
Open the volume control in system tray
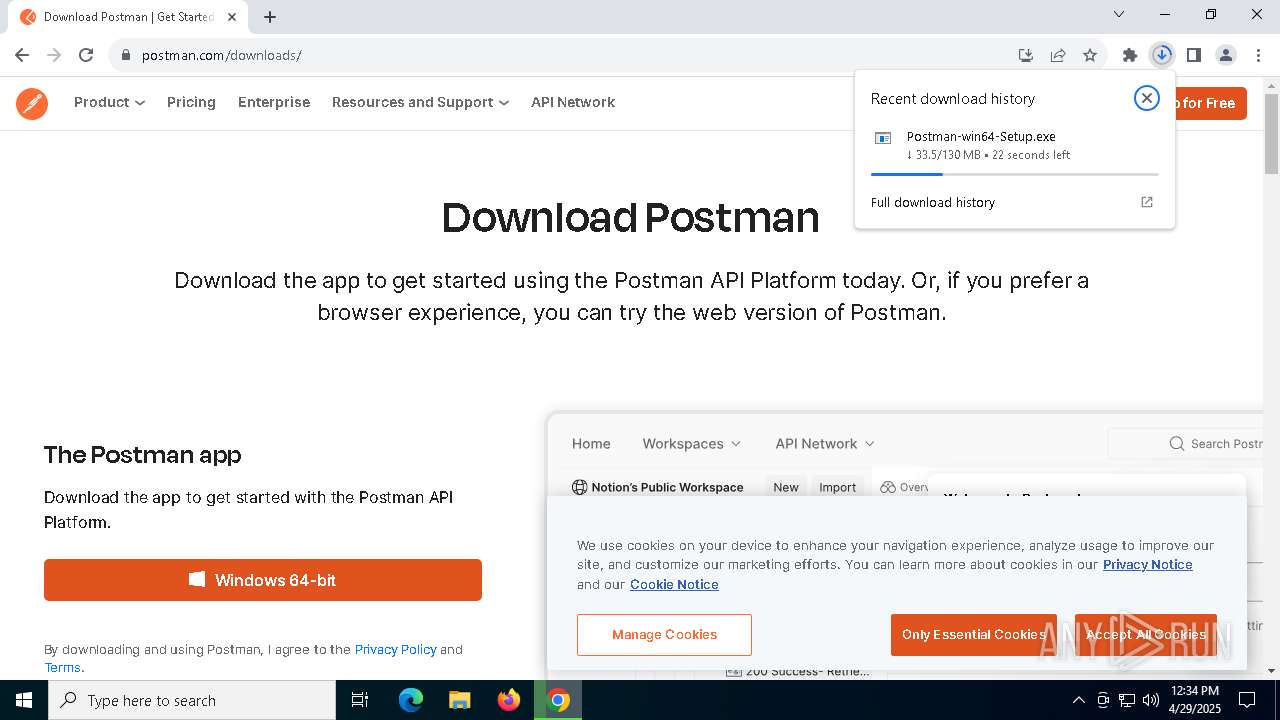pos(1151,700)
